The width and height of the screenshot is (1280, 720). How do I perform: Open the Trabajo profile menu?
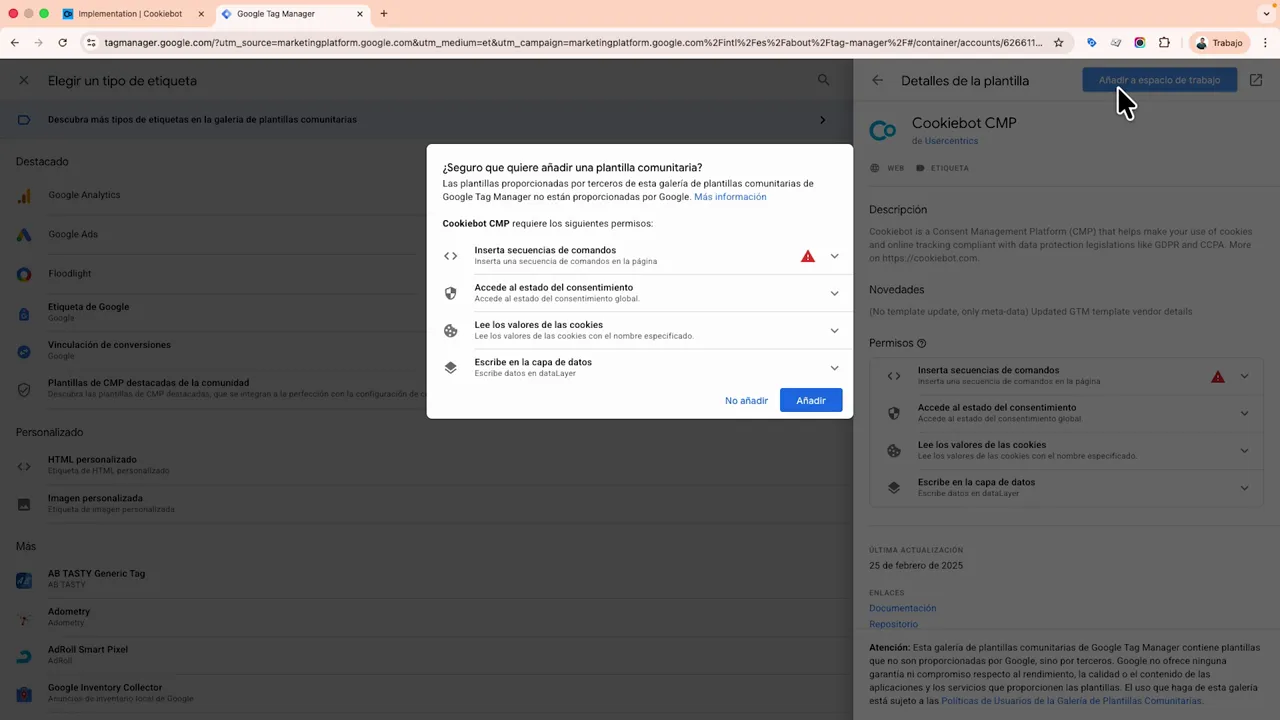pyautogui.click(x=1218, y=43)
